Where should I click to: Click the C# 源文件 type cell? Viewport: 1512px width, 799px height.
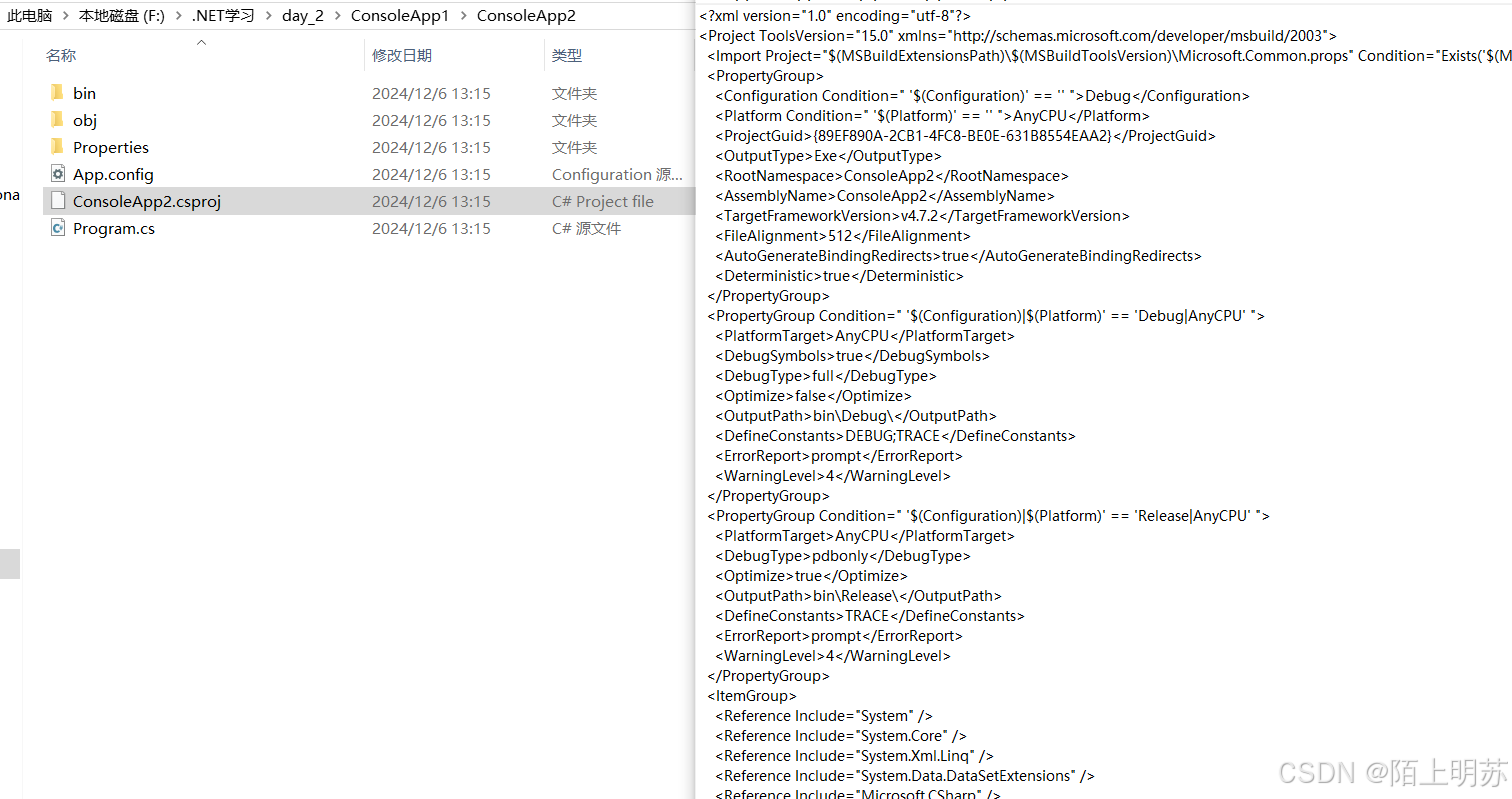586,228
